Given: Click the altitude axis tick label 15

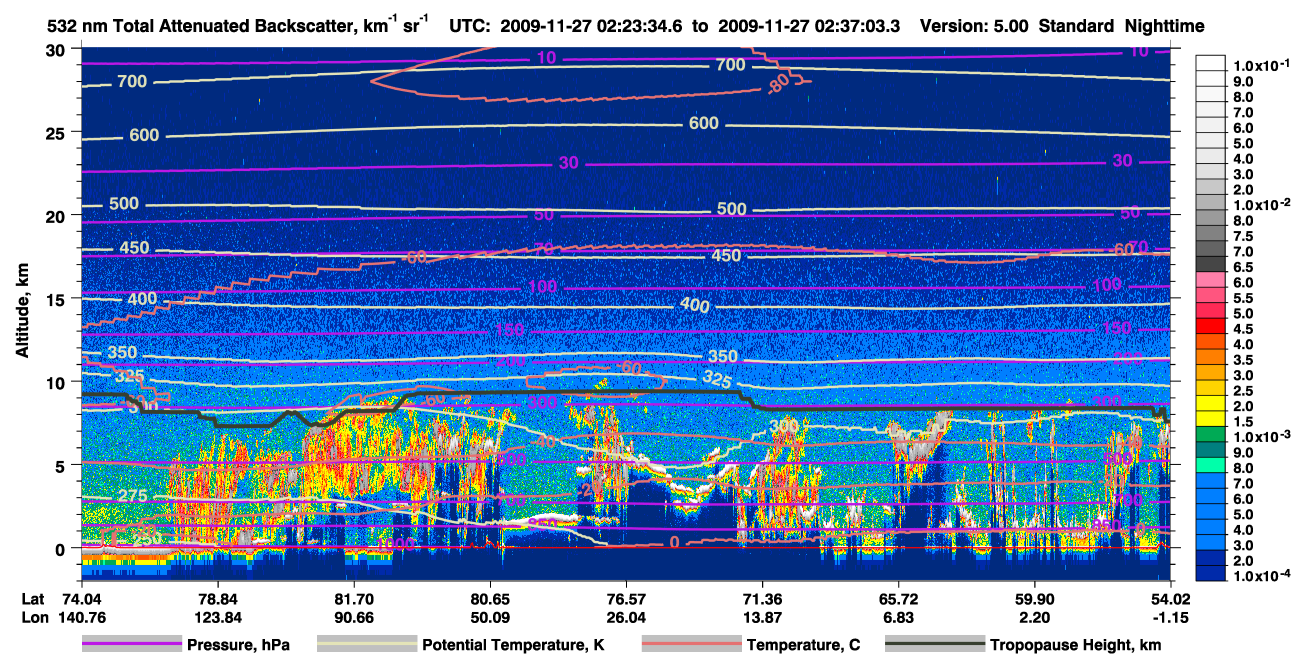Looking at the screenshot, I should click(x=57, y=299).
